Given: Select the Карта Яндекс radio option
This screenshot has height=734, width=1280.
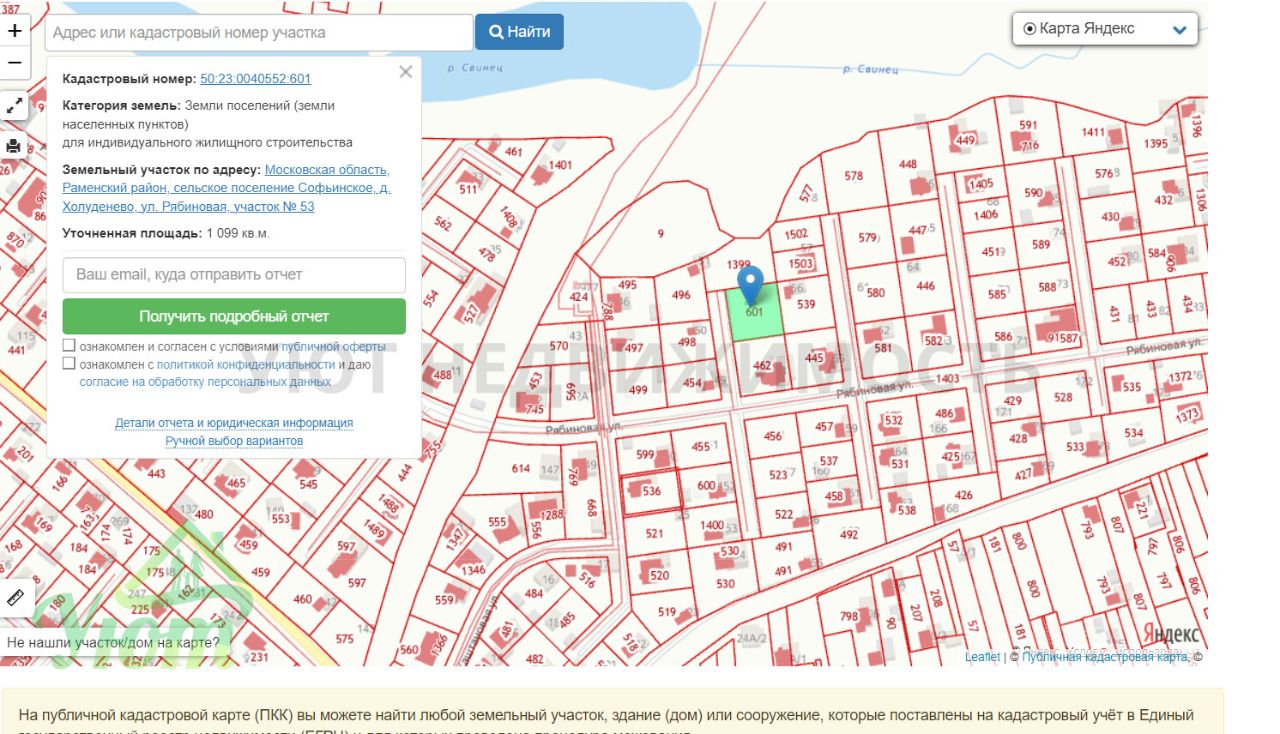Looking at the screenshot, I should (x=1029, y=29).
